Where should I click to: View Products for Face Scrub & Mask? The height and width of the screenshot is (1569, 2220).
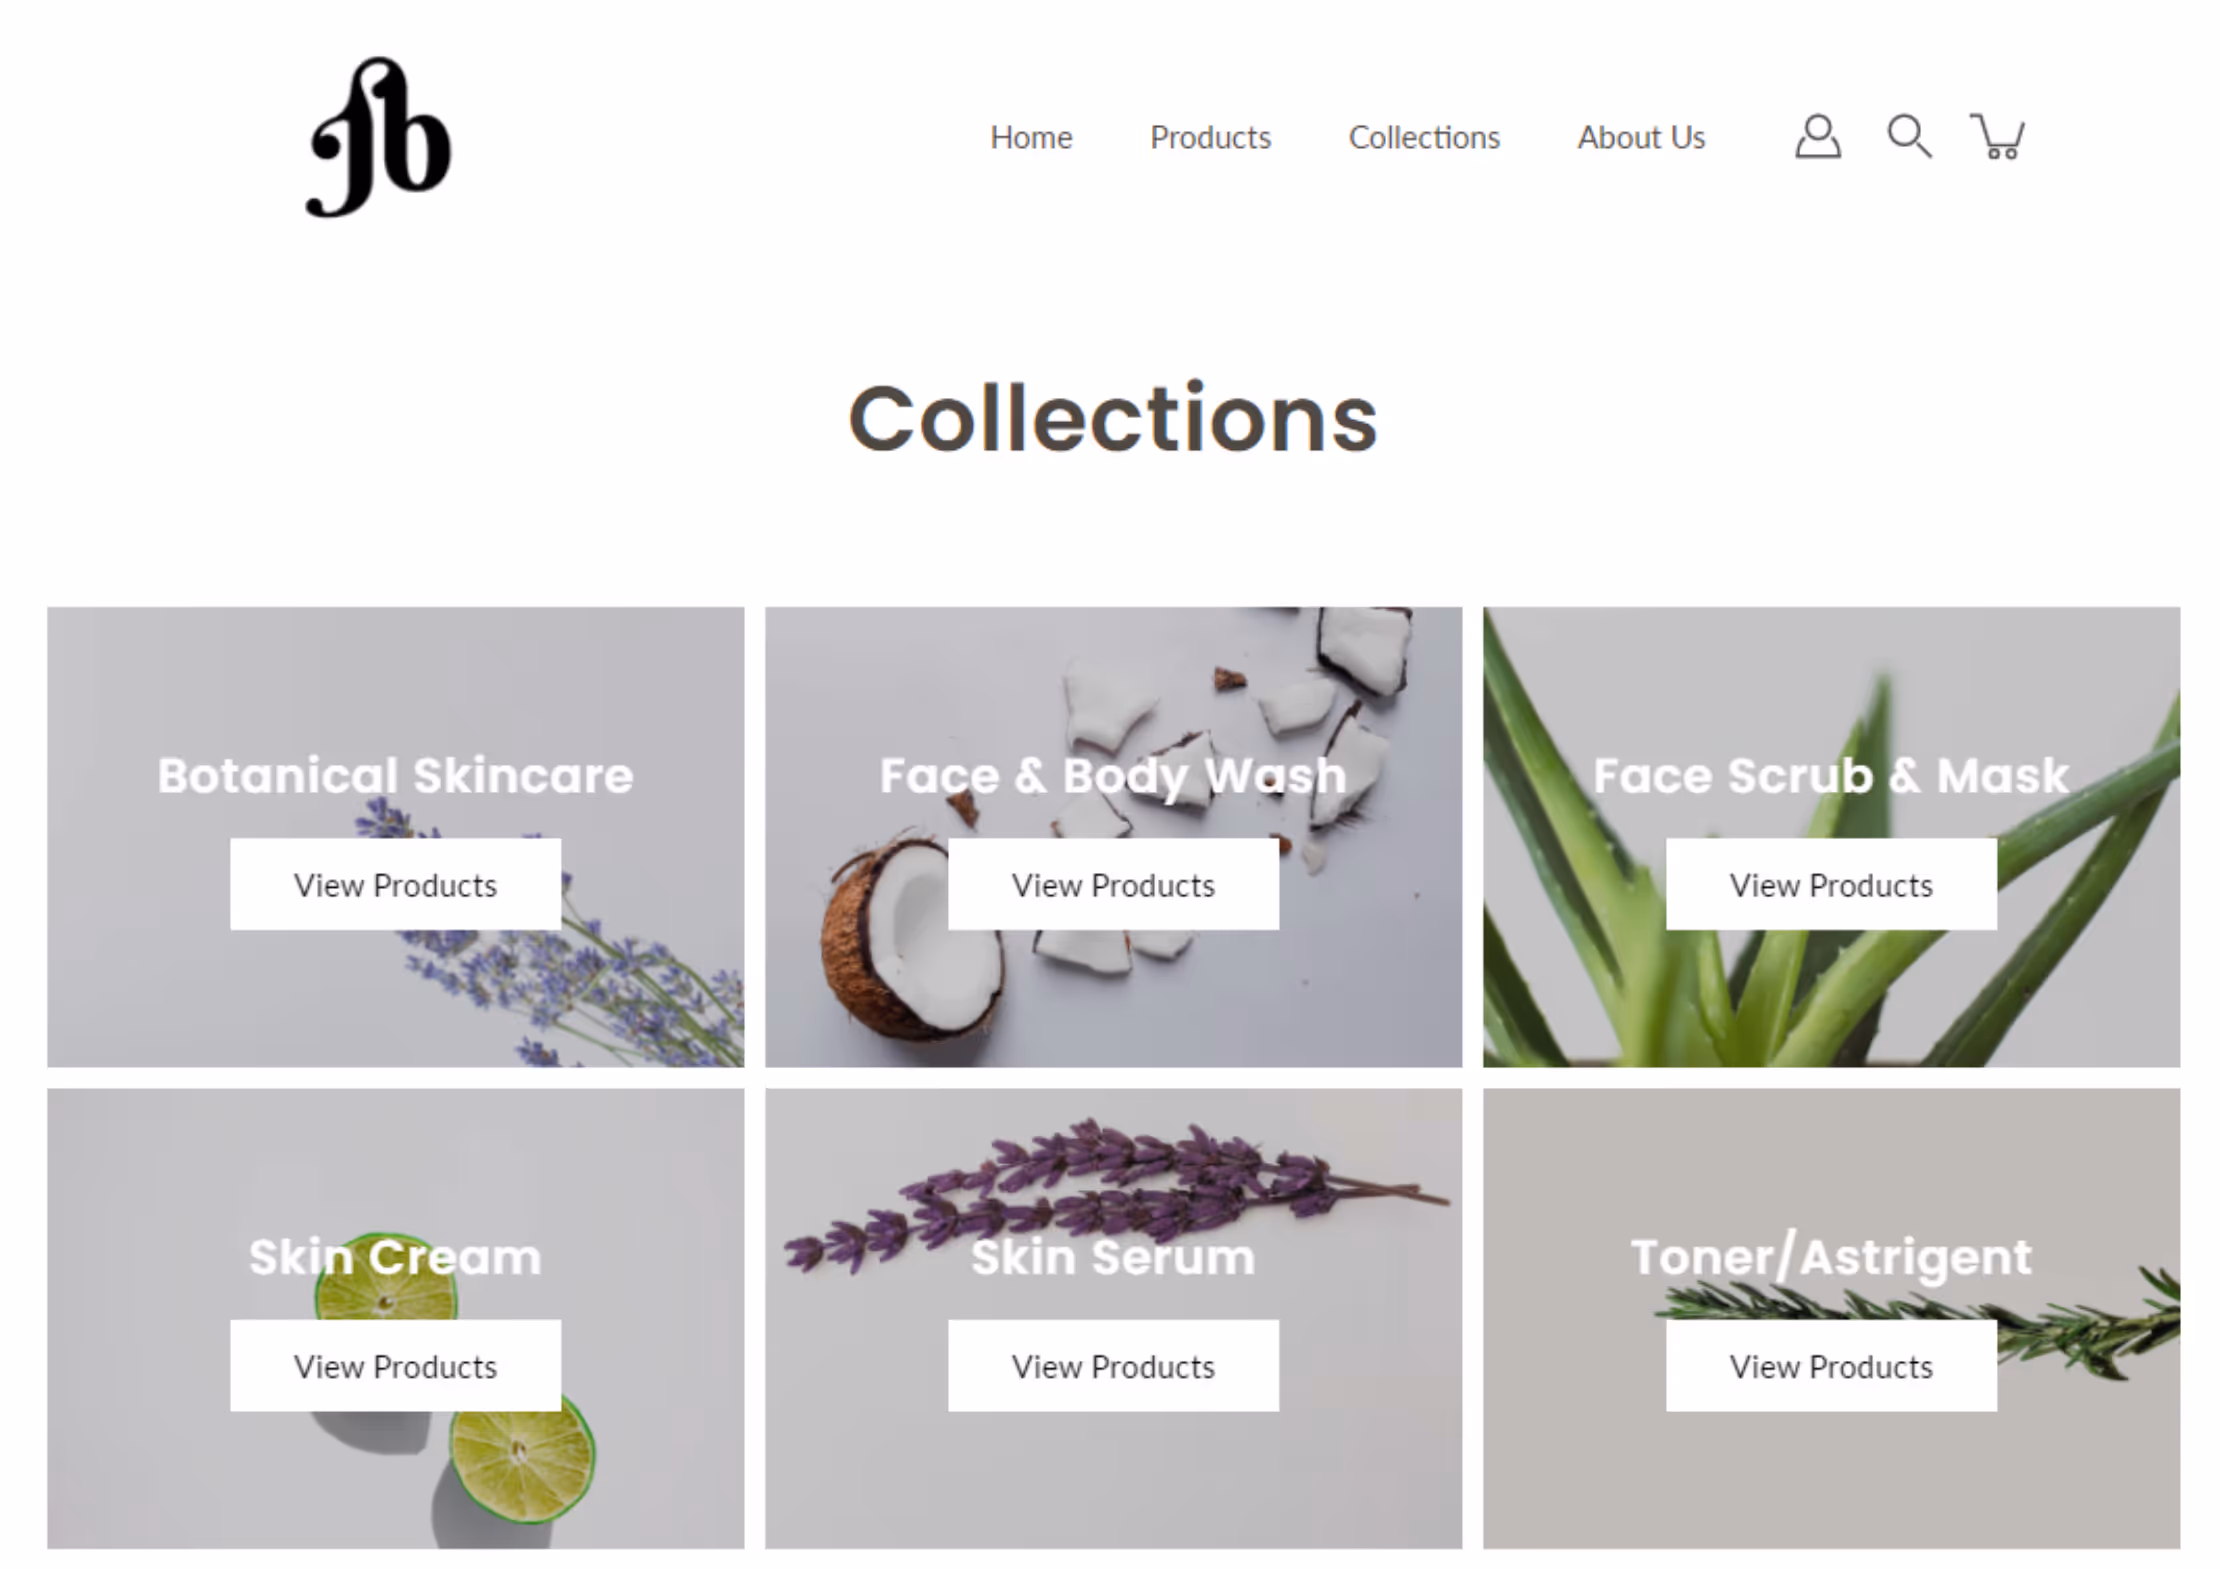pyautogui.click(x=1831, y=884)
